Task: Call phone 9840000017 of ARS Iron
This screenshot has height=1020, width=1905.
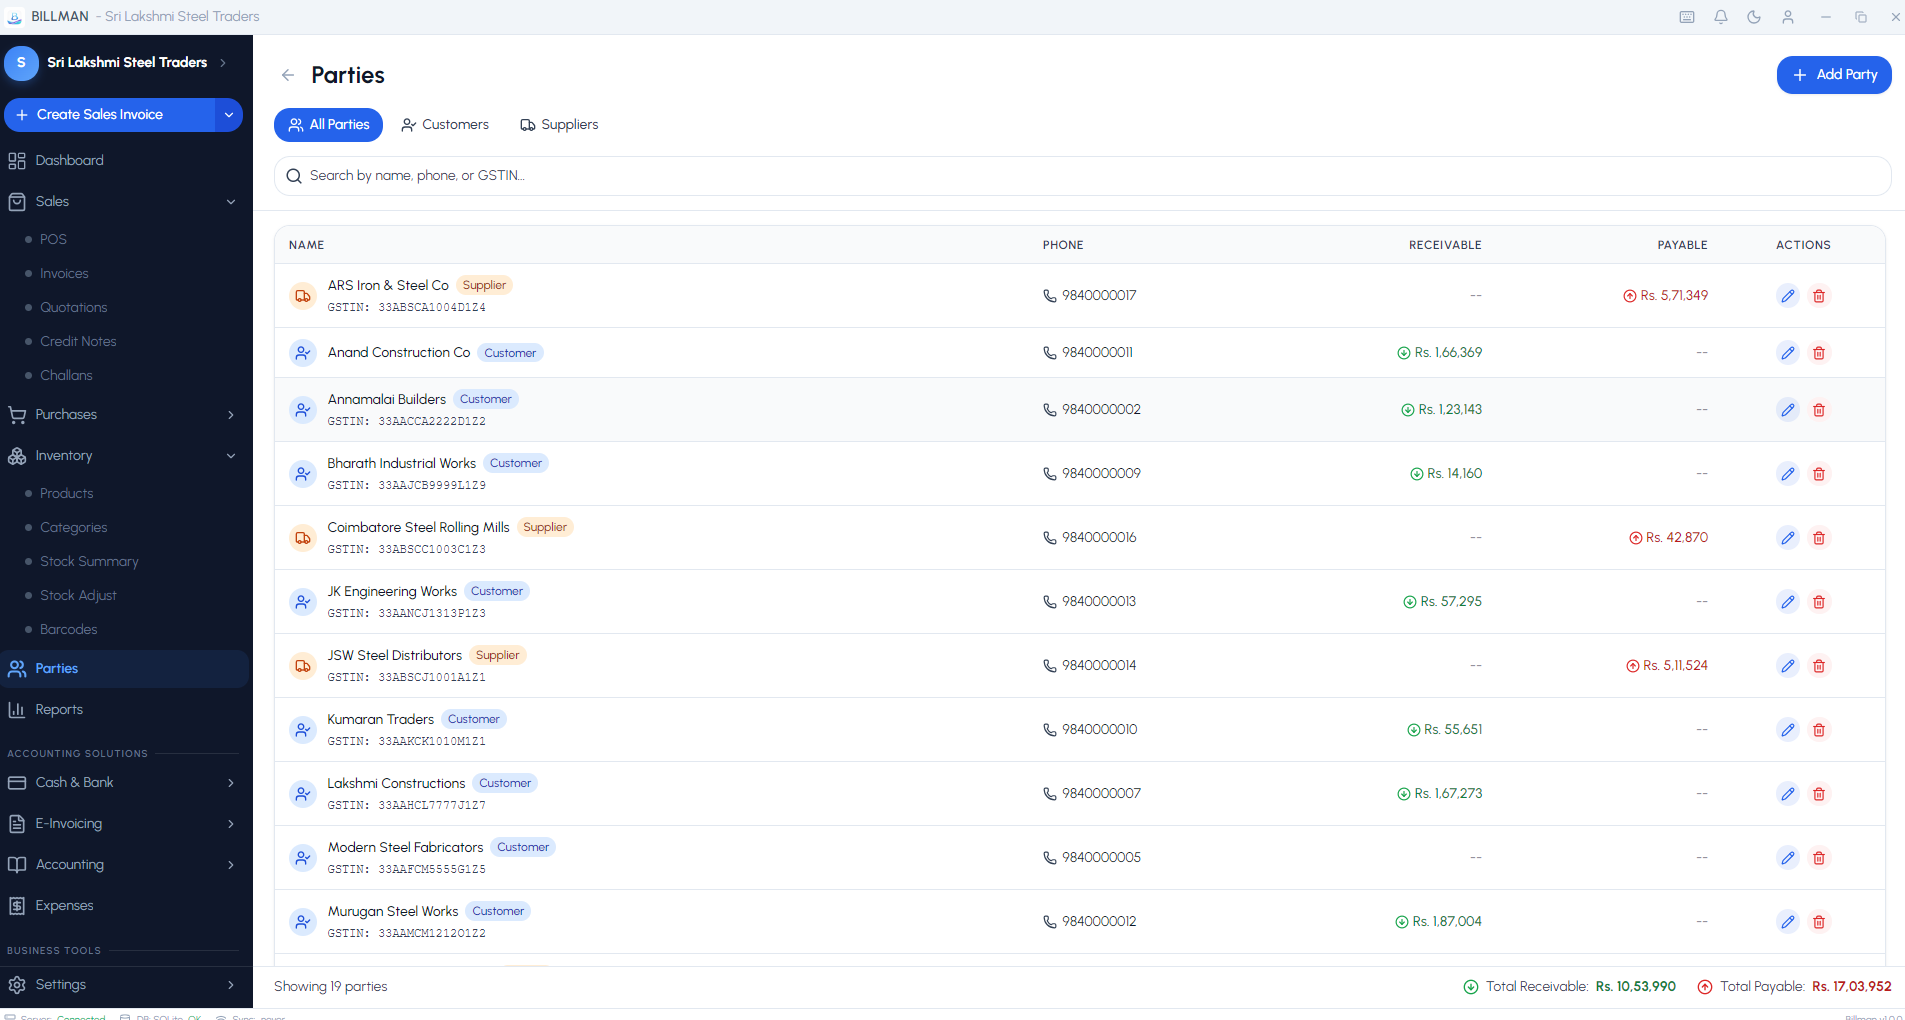Action: tap(1090, 296)
